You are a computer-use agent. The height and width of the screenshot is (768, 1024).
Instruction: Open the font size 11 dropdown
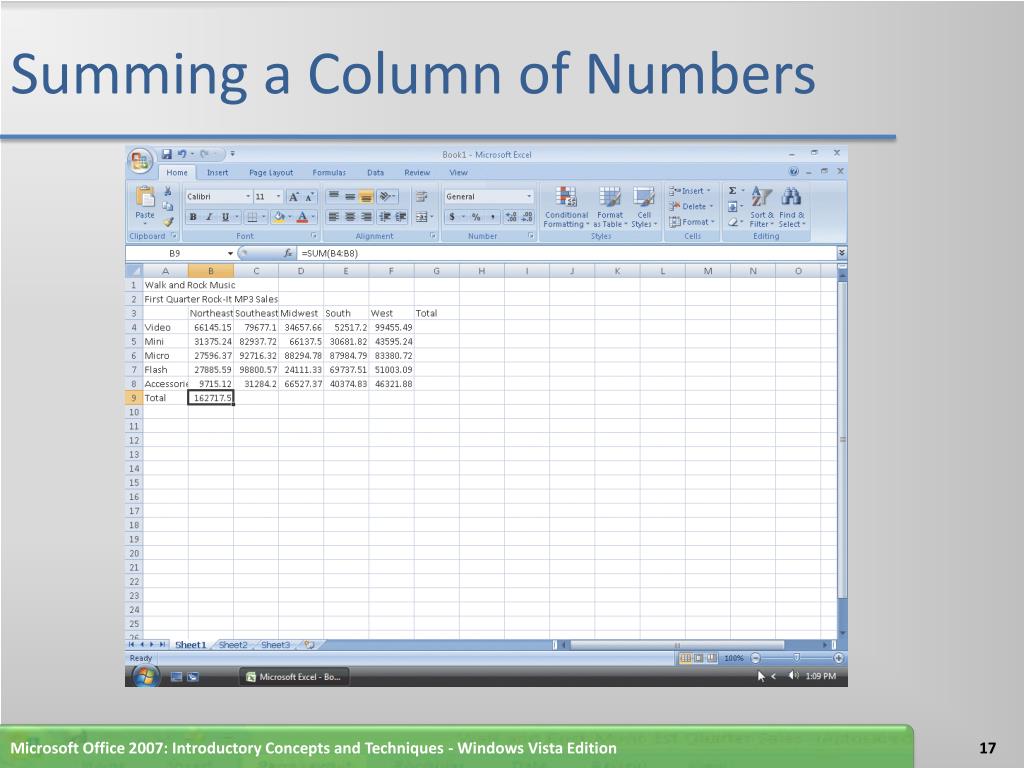tap(279, 197)
